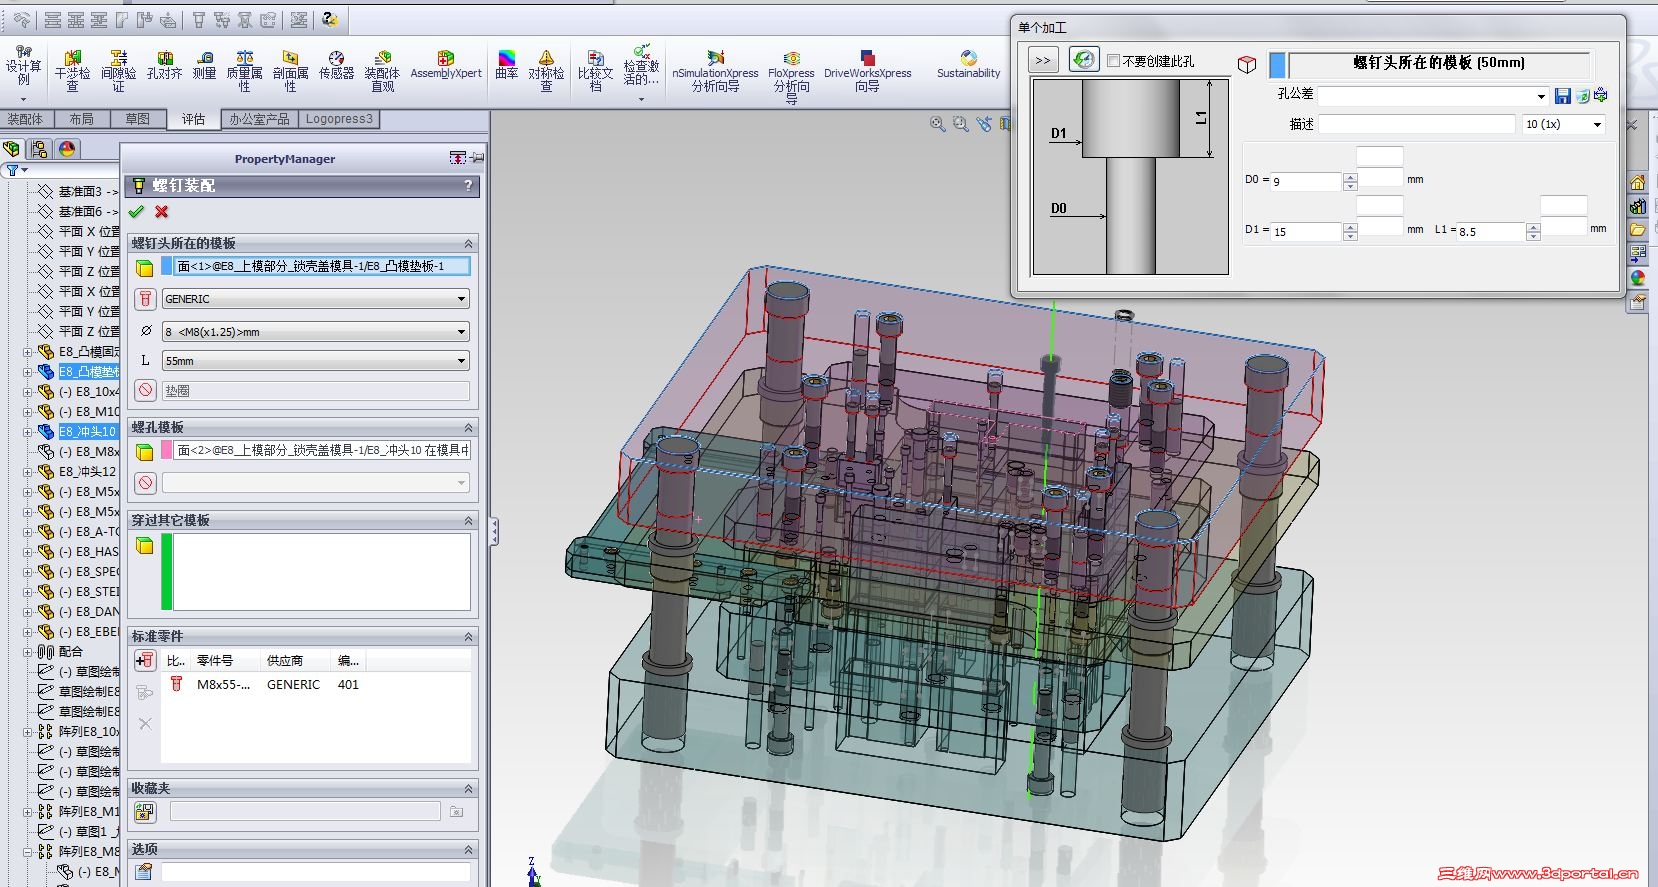
Task: Toggle the 不要创建此孔 checkbox
Action: click(1113, 61)
